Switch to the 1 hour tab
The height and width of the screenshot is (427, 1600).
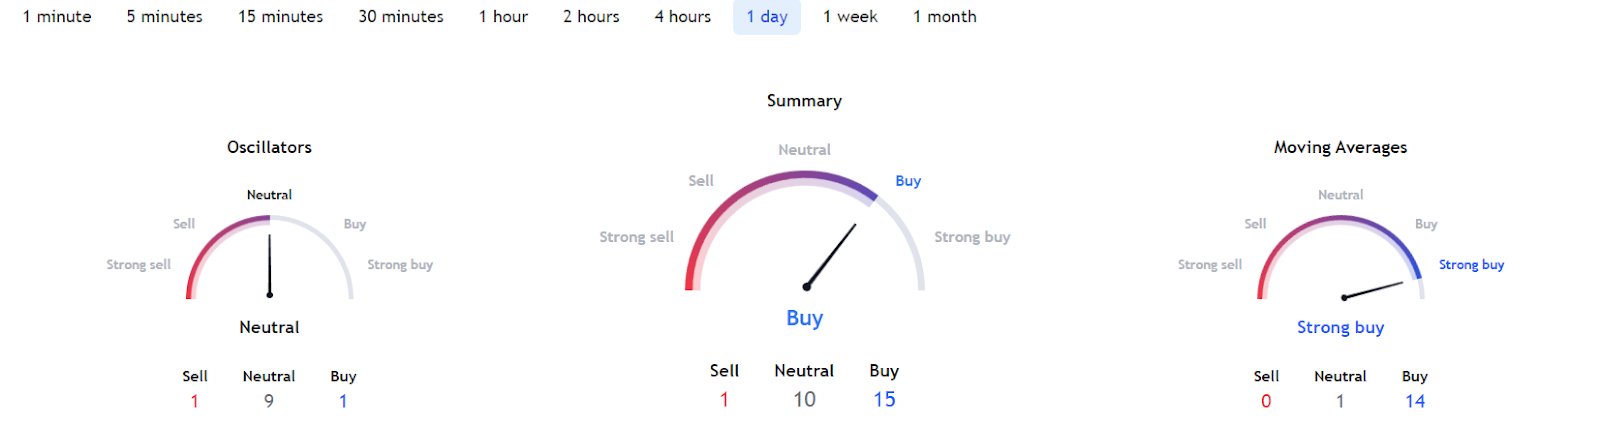point(503,17)
